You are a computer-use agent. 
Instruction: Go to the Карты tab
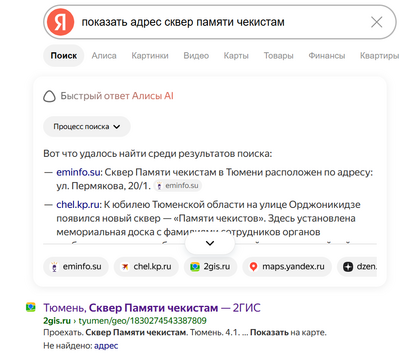coord(236,56)
